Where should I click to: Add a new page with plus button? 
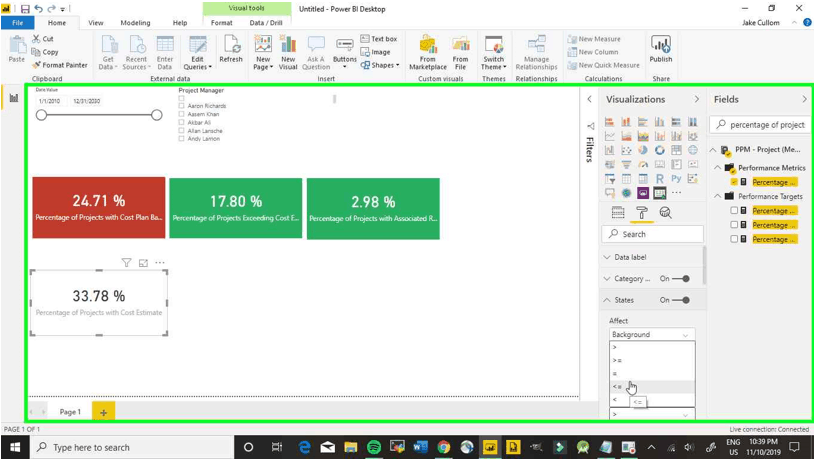tap(103, 412)
